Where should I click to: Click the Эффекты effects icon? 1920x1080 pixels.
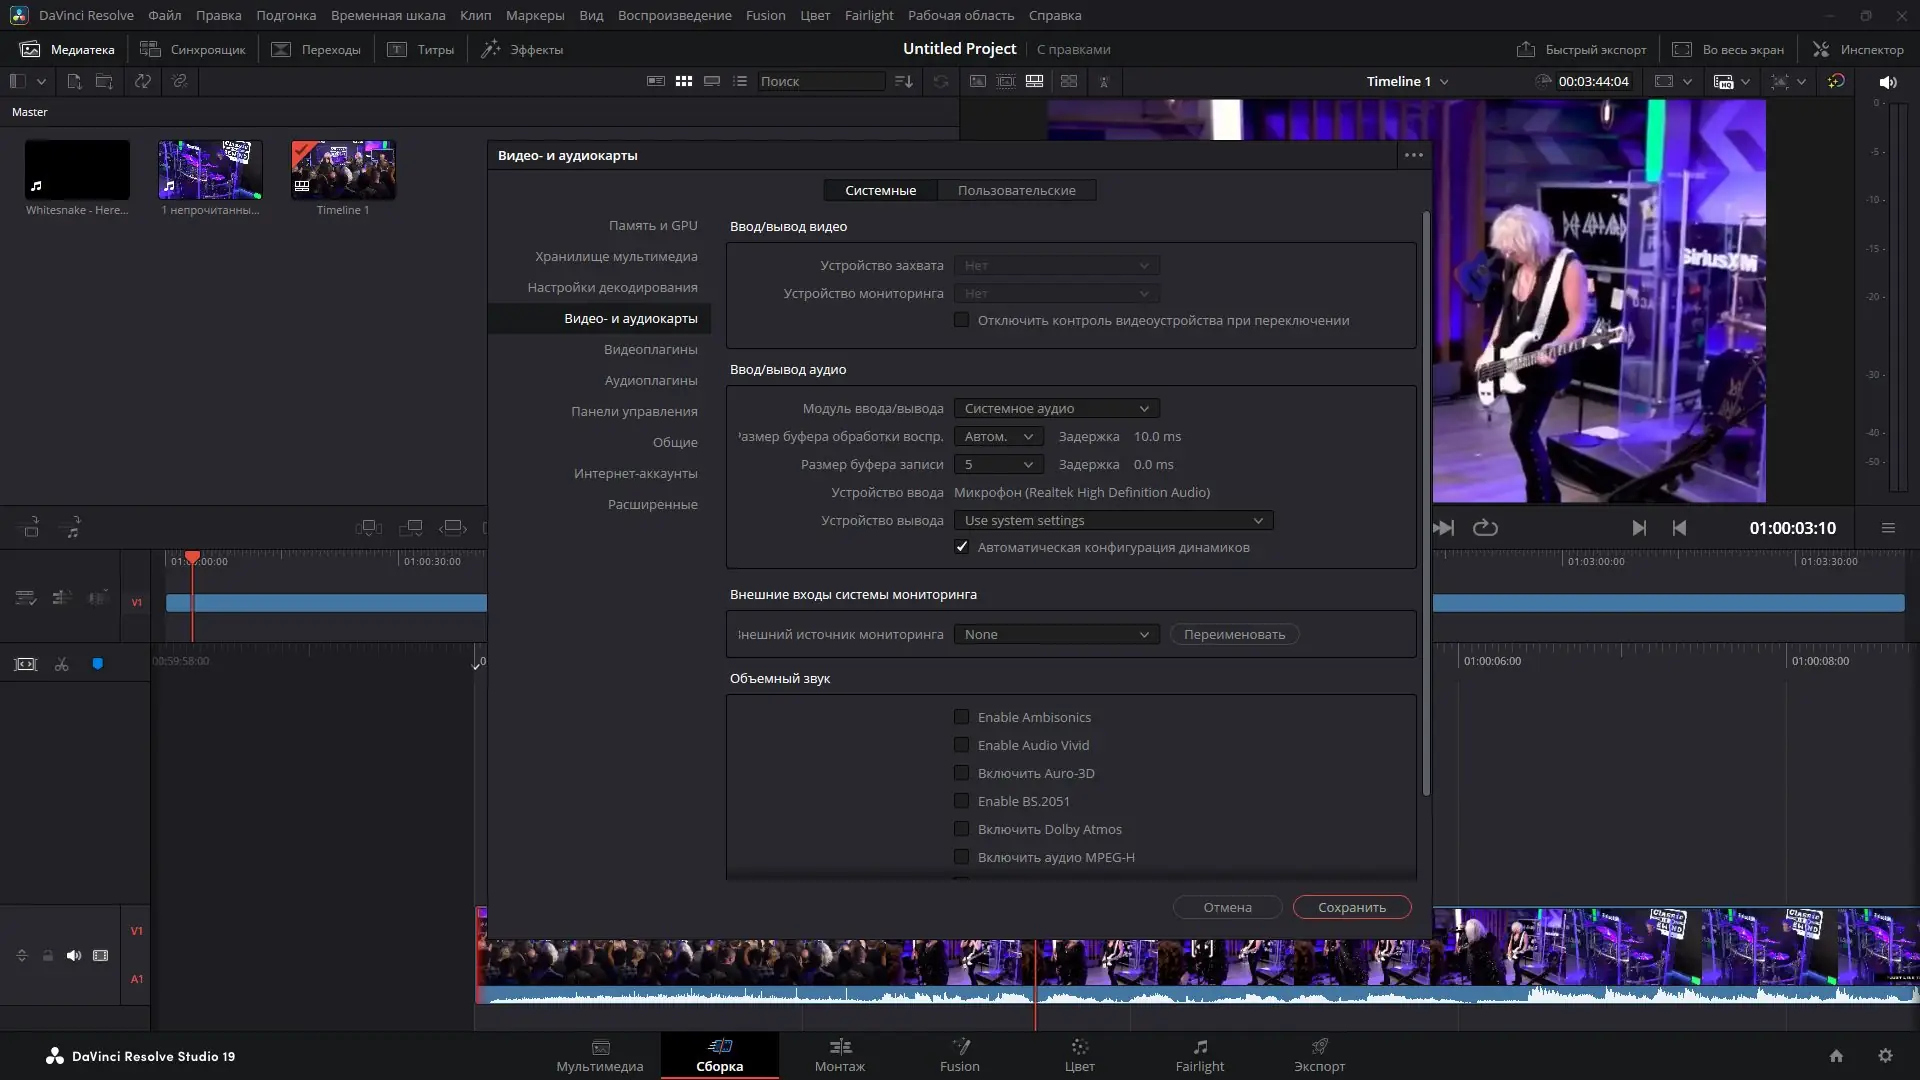[491, 49]
